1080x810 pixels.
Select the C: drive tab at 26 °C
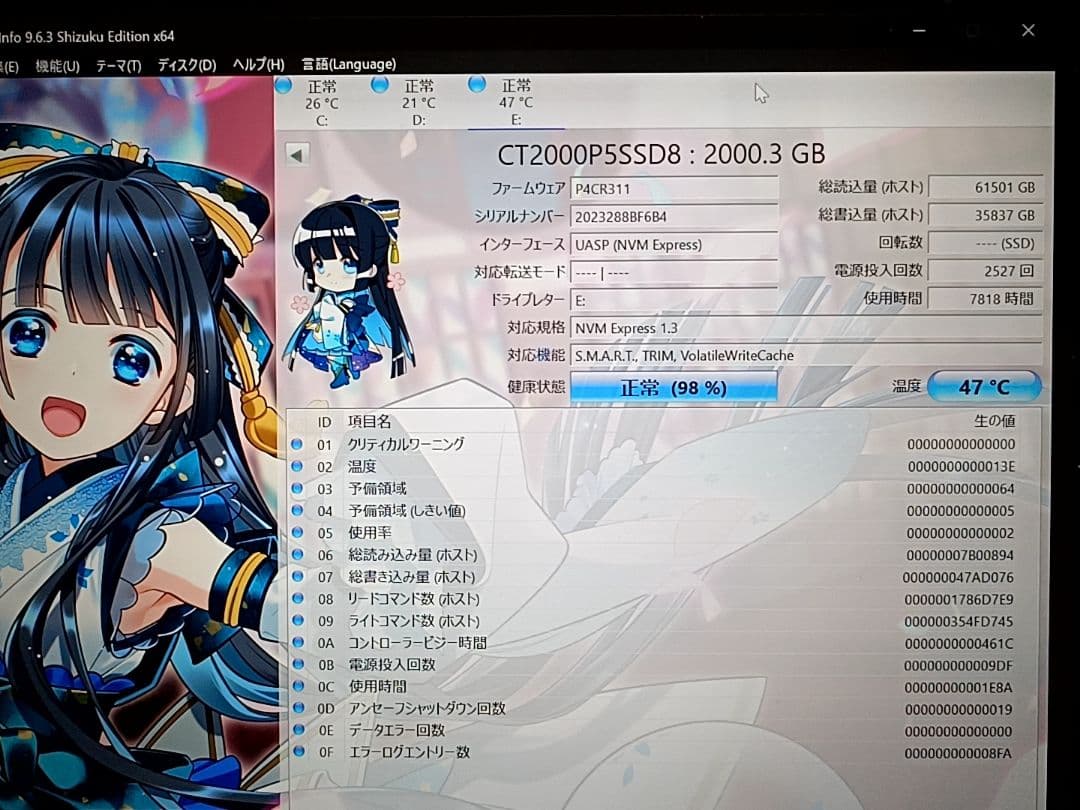[x=322, y=103]
